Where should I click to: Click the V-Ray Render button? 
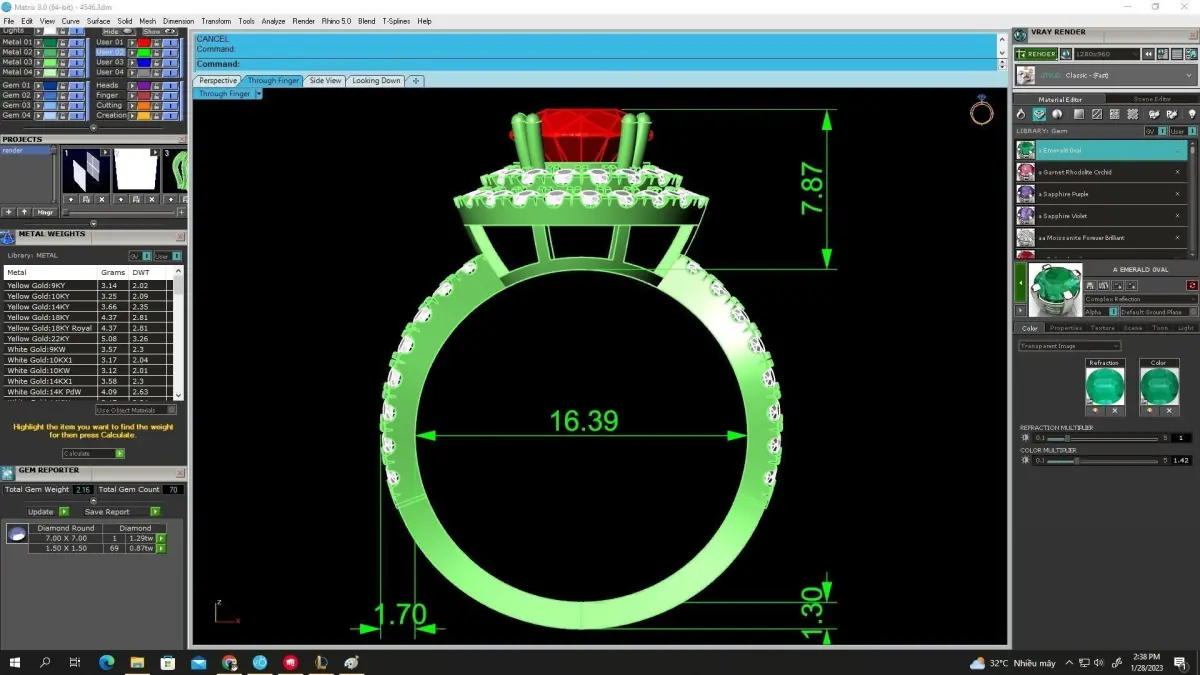[1036, 54]
